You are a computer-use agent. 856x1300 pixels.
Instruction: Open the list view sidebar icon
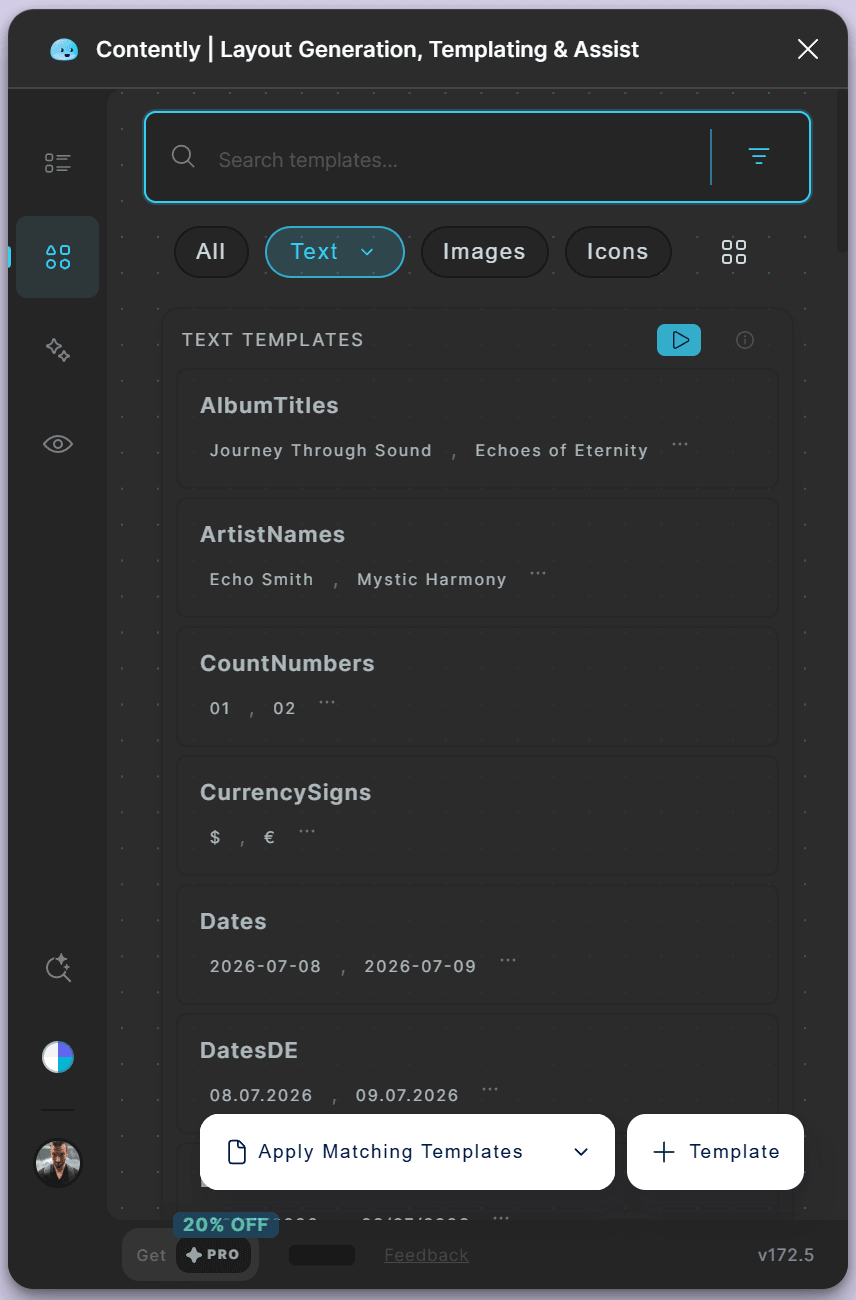[58, 163]
